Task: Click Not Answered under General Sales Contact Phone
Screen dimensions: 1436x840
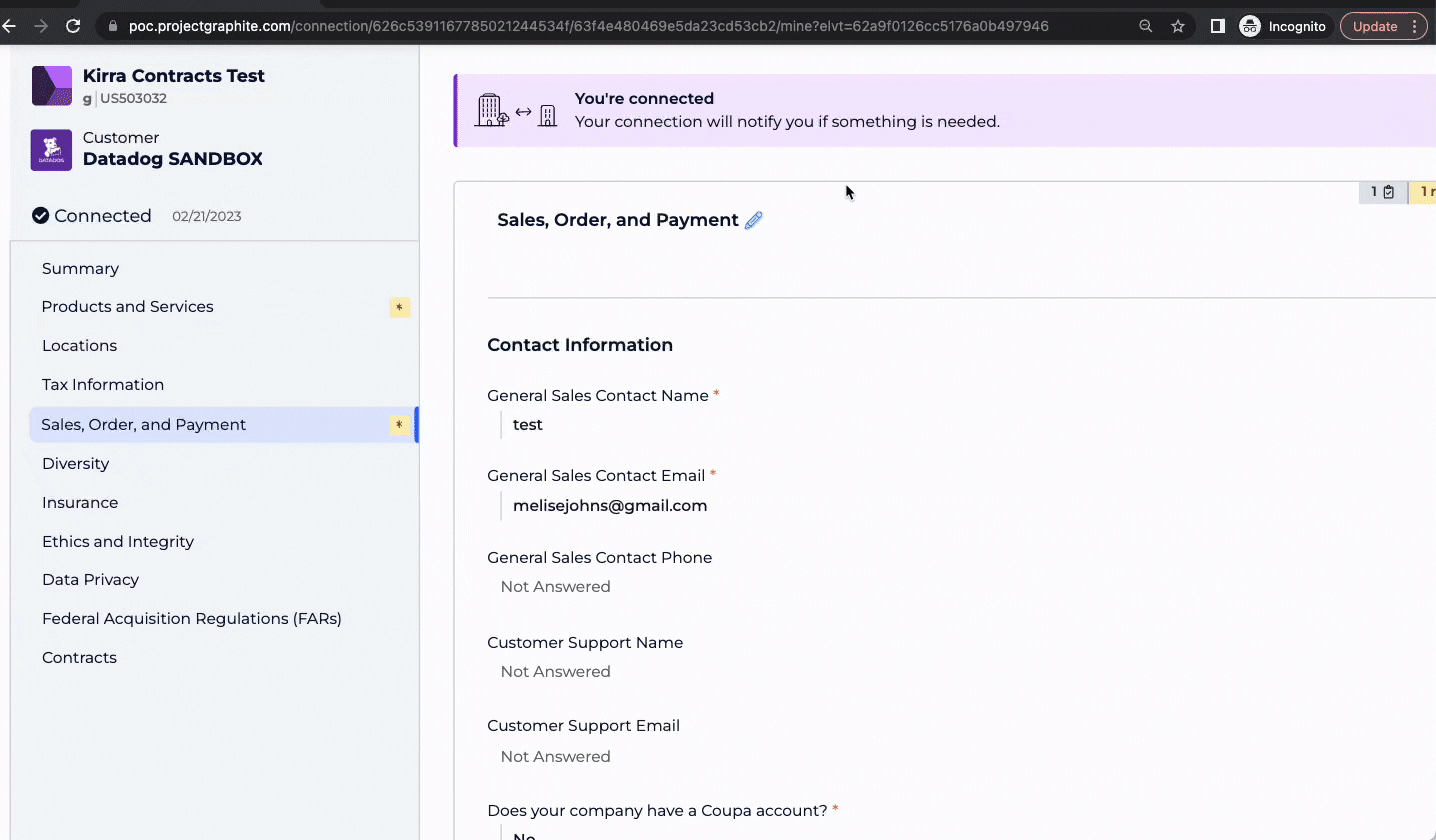Action: coord(555,586)
